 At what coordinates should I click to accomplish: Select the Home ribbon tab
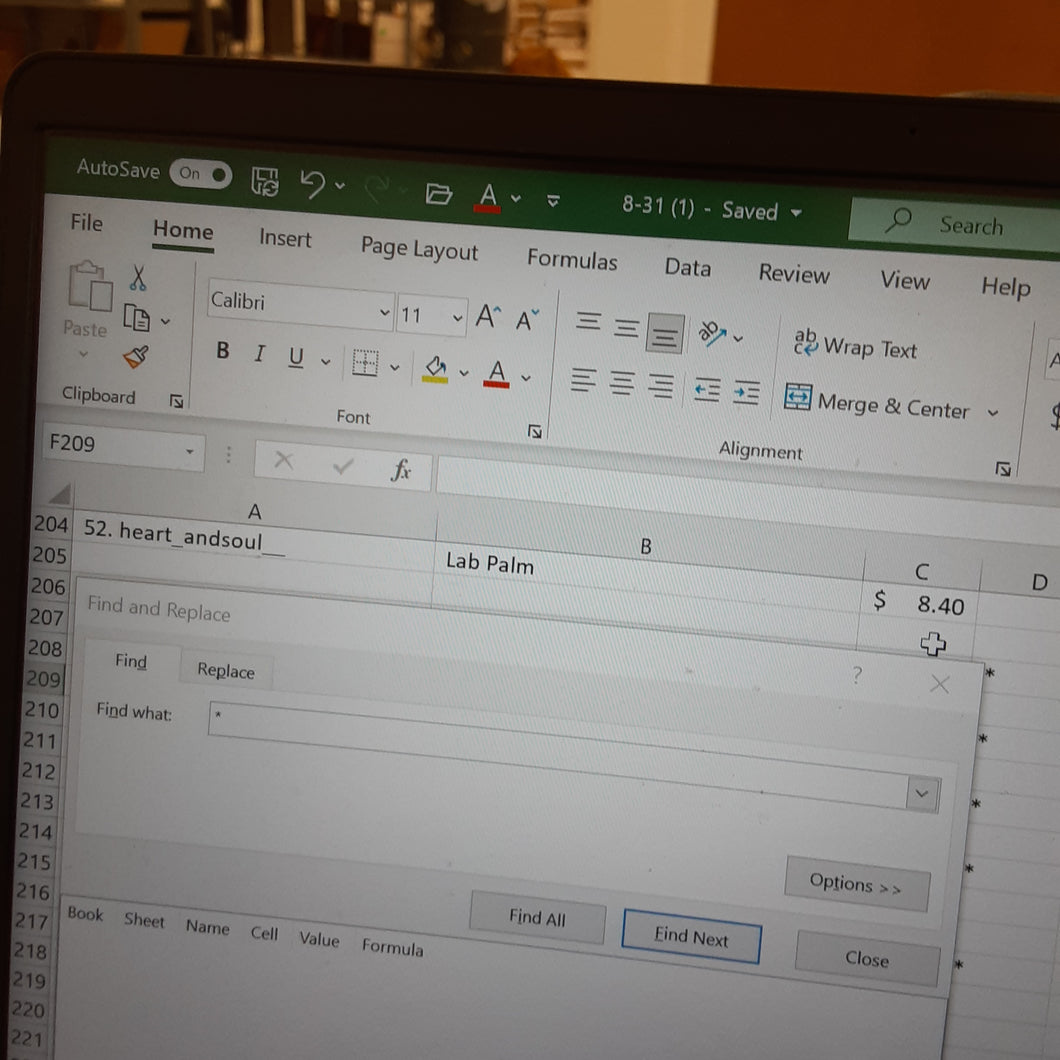pos(183,231)
